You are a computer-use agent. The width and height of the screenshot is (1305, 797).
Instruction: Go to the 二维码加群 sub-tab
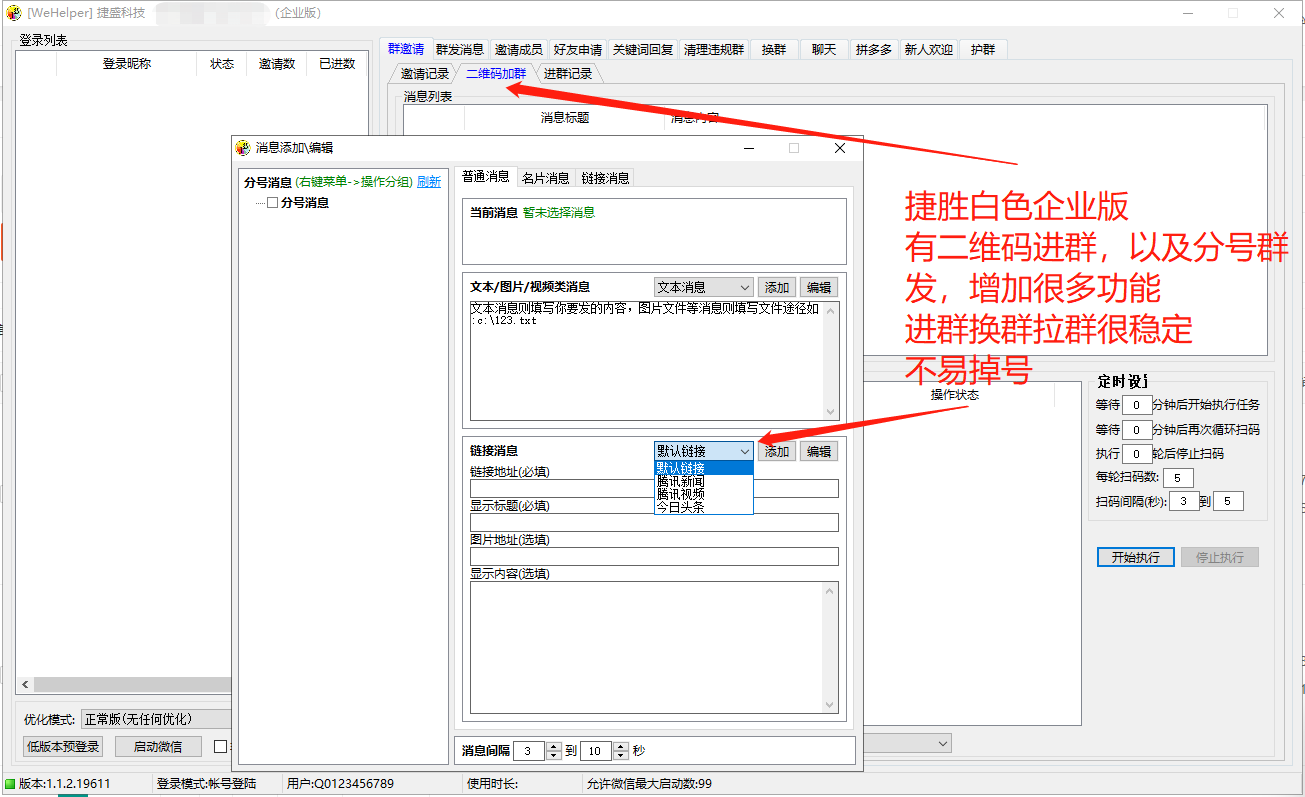[x=495, y=73]
